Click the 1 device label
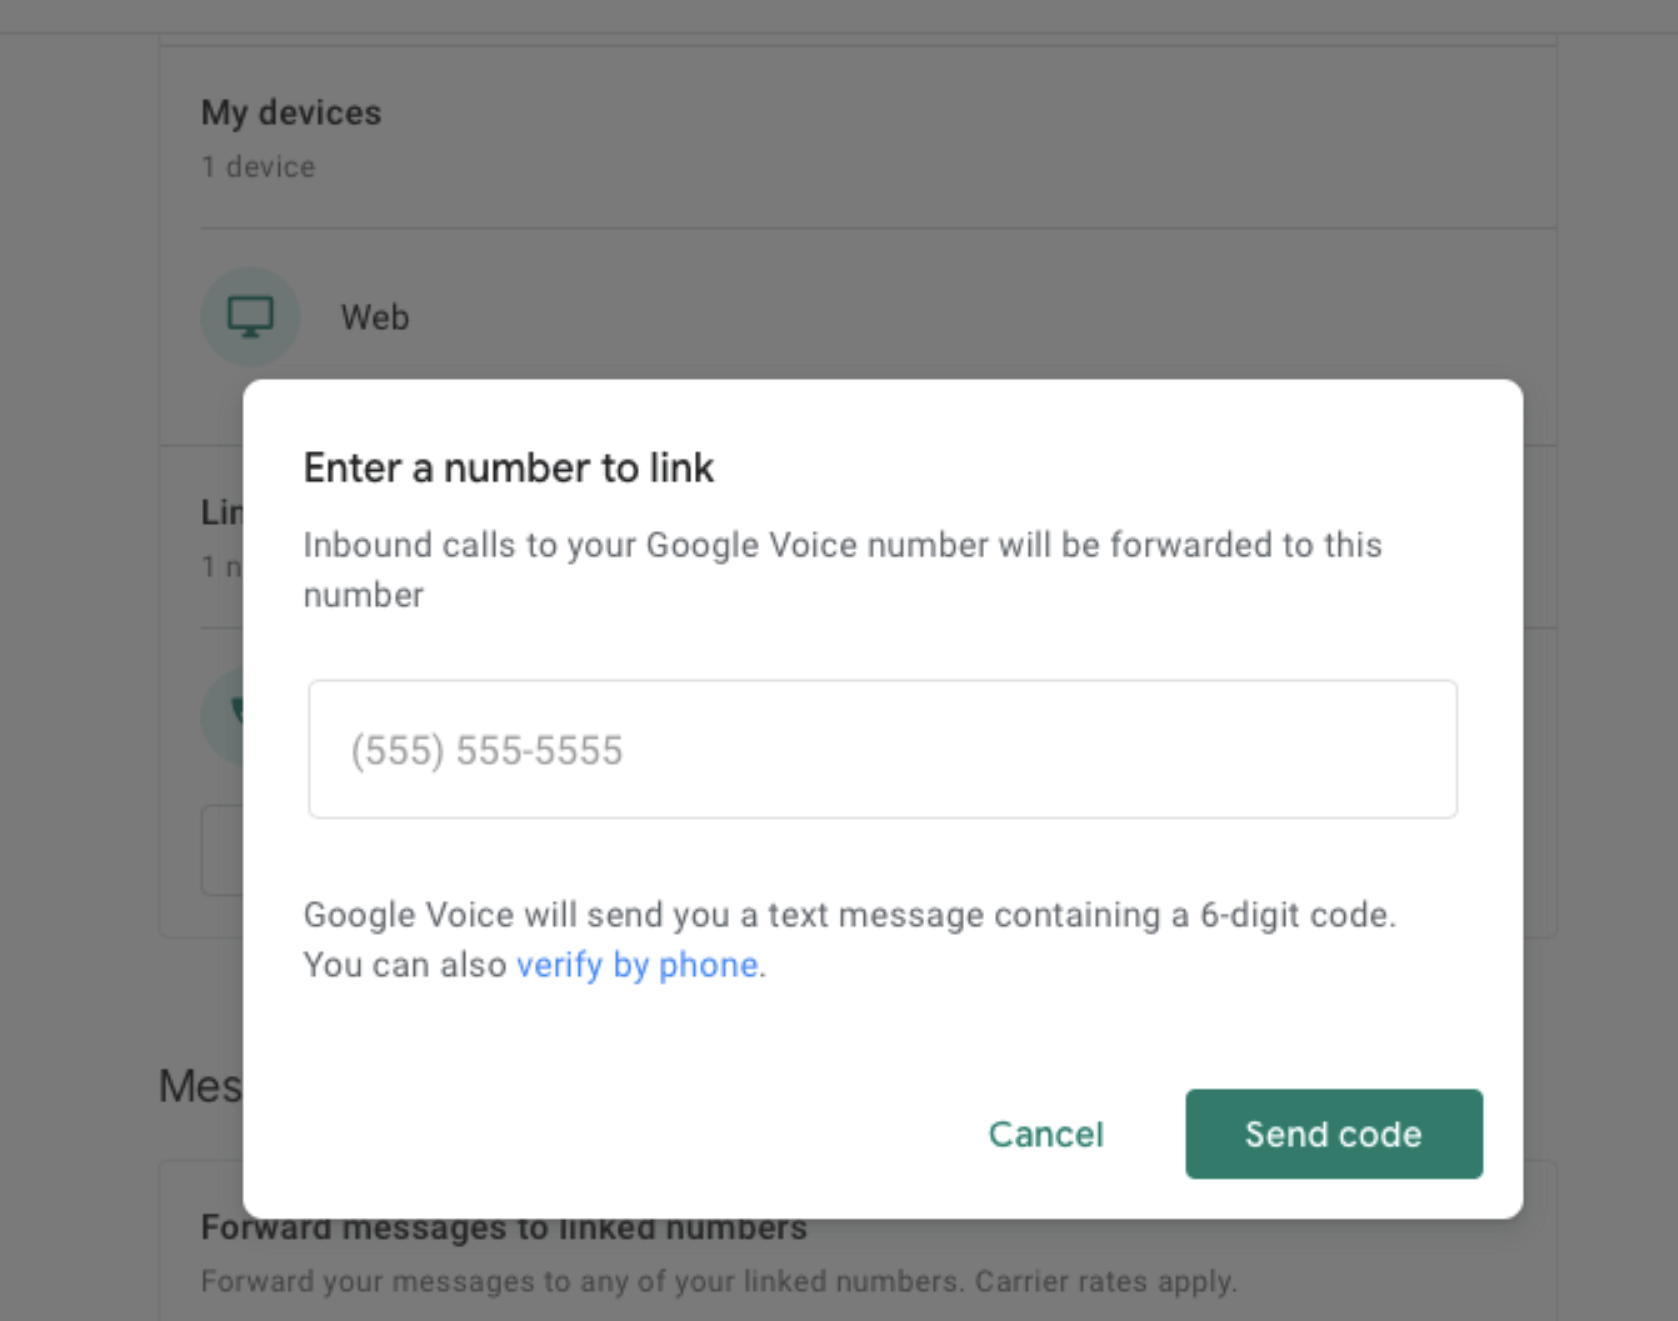The width and height of the screenshot is (1678, 1321). (257, 166)
